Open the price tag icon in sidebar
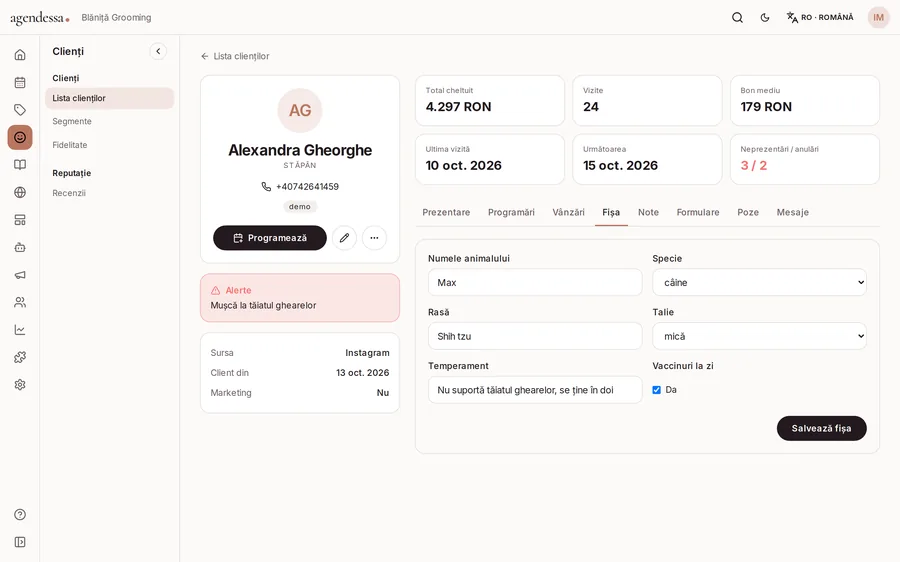This screenshot has height=562, width=900. (x=20, y=110)
